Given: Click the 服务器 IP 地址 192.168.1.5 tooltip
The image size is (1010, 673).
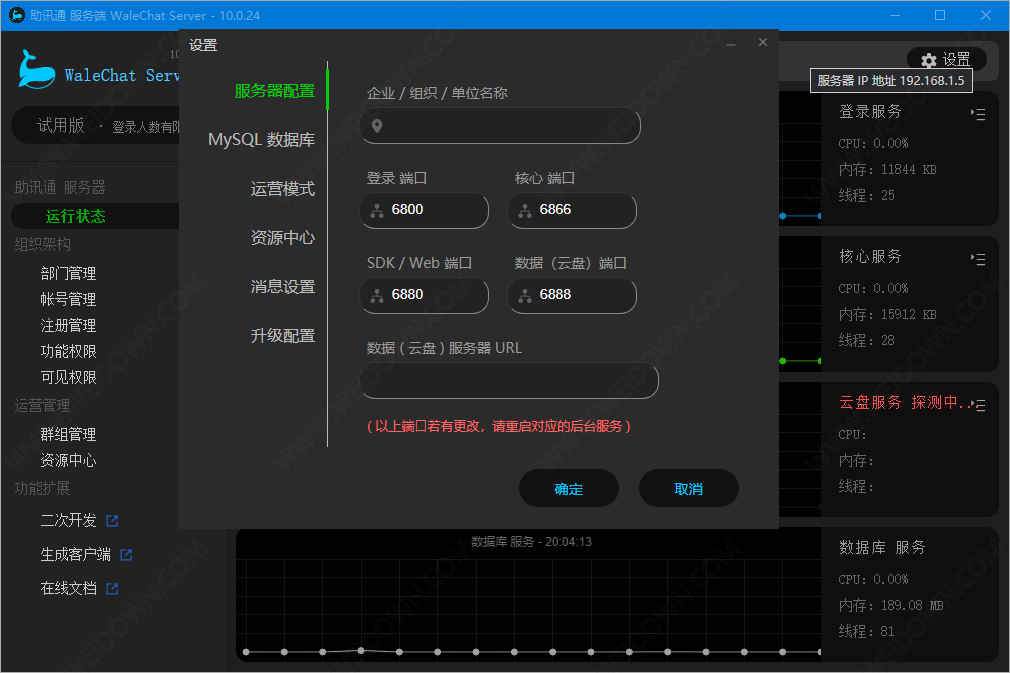Looking at the screenshot, I should pyautogui.click(x=891, y=81).
